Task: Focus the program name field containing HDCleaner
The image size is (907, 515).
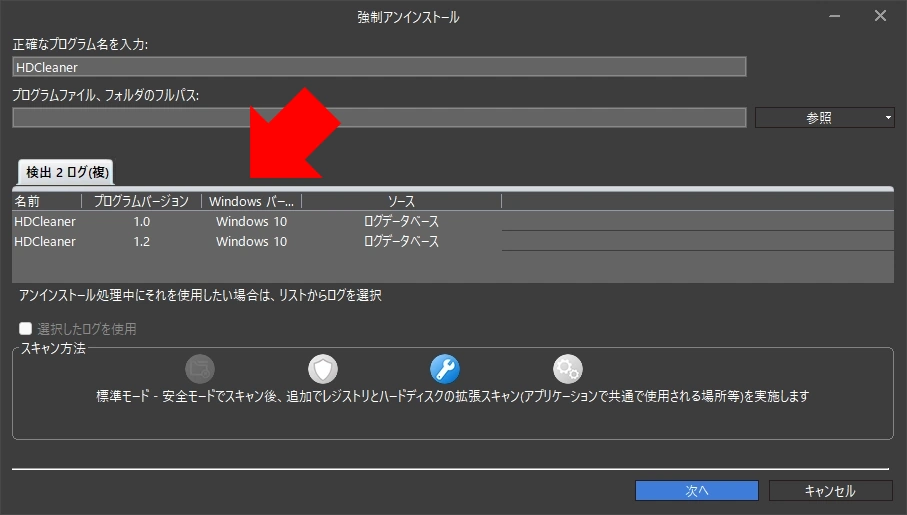Action: (x=379, y=67)
